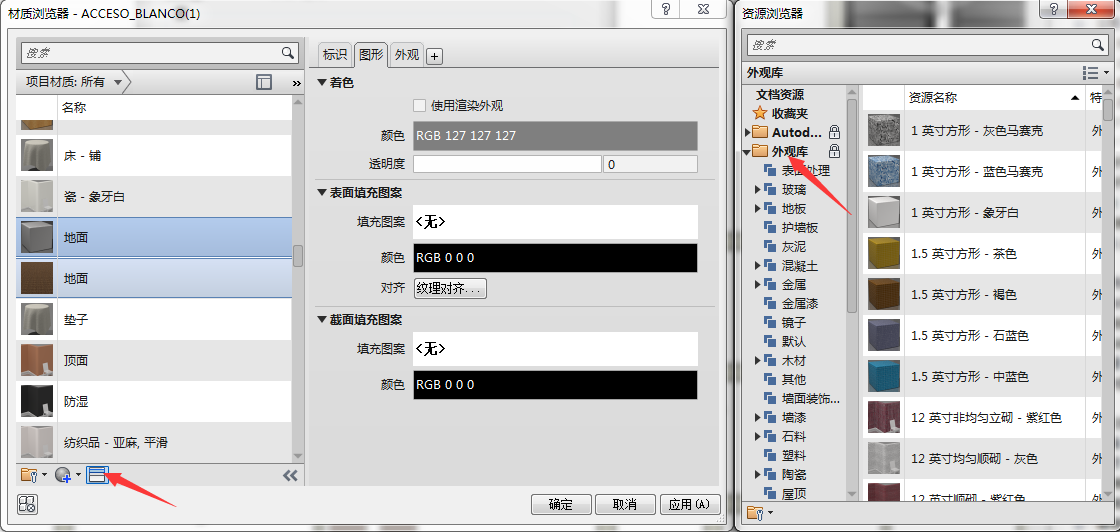This screenshot has height=532, width=1120.
Task: Expand the 混凝土 category
Action: 758,266
